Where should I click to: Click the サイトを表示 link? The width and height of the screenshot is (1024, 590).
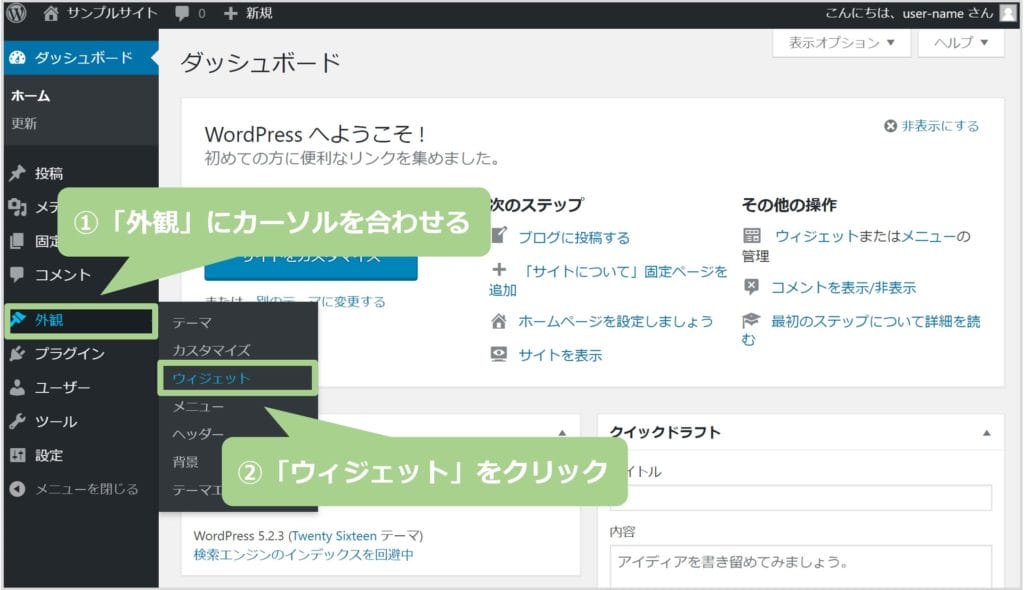click(560, 355)
